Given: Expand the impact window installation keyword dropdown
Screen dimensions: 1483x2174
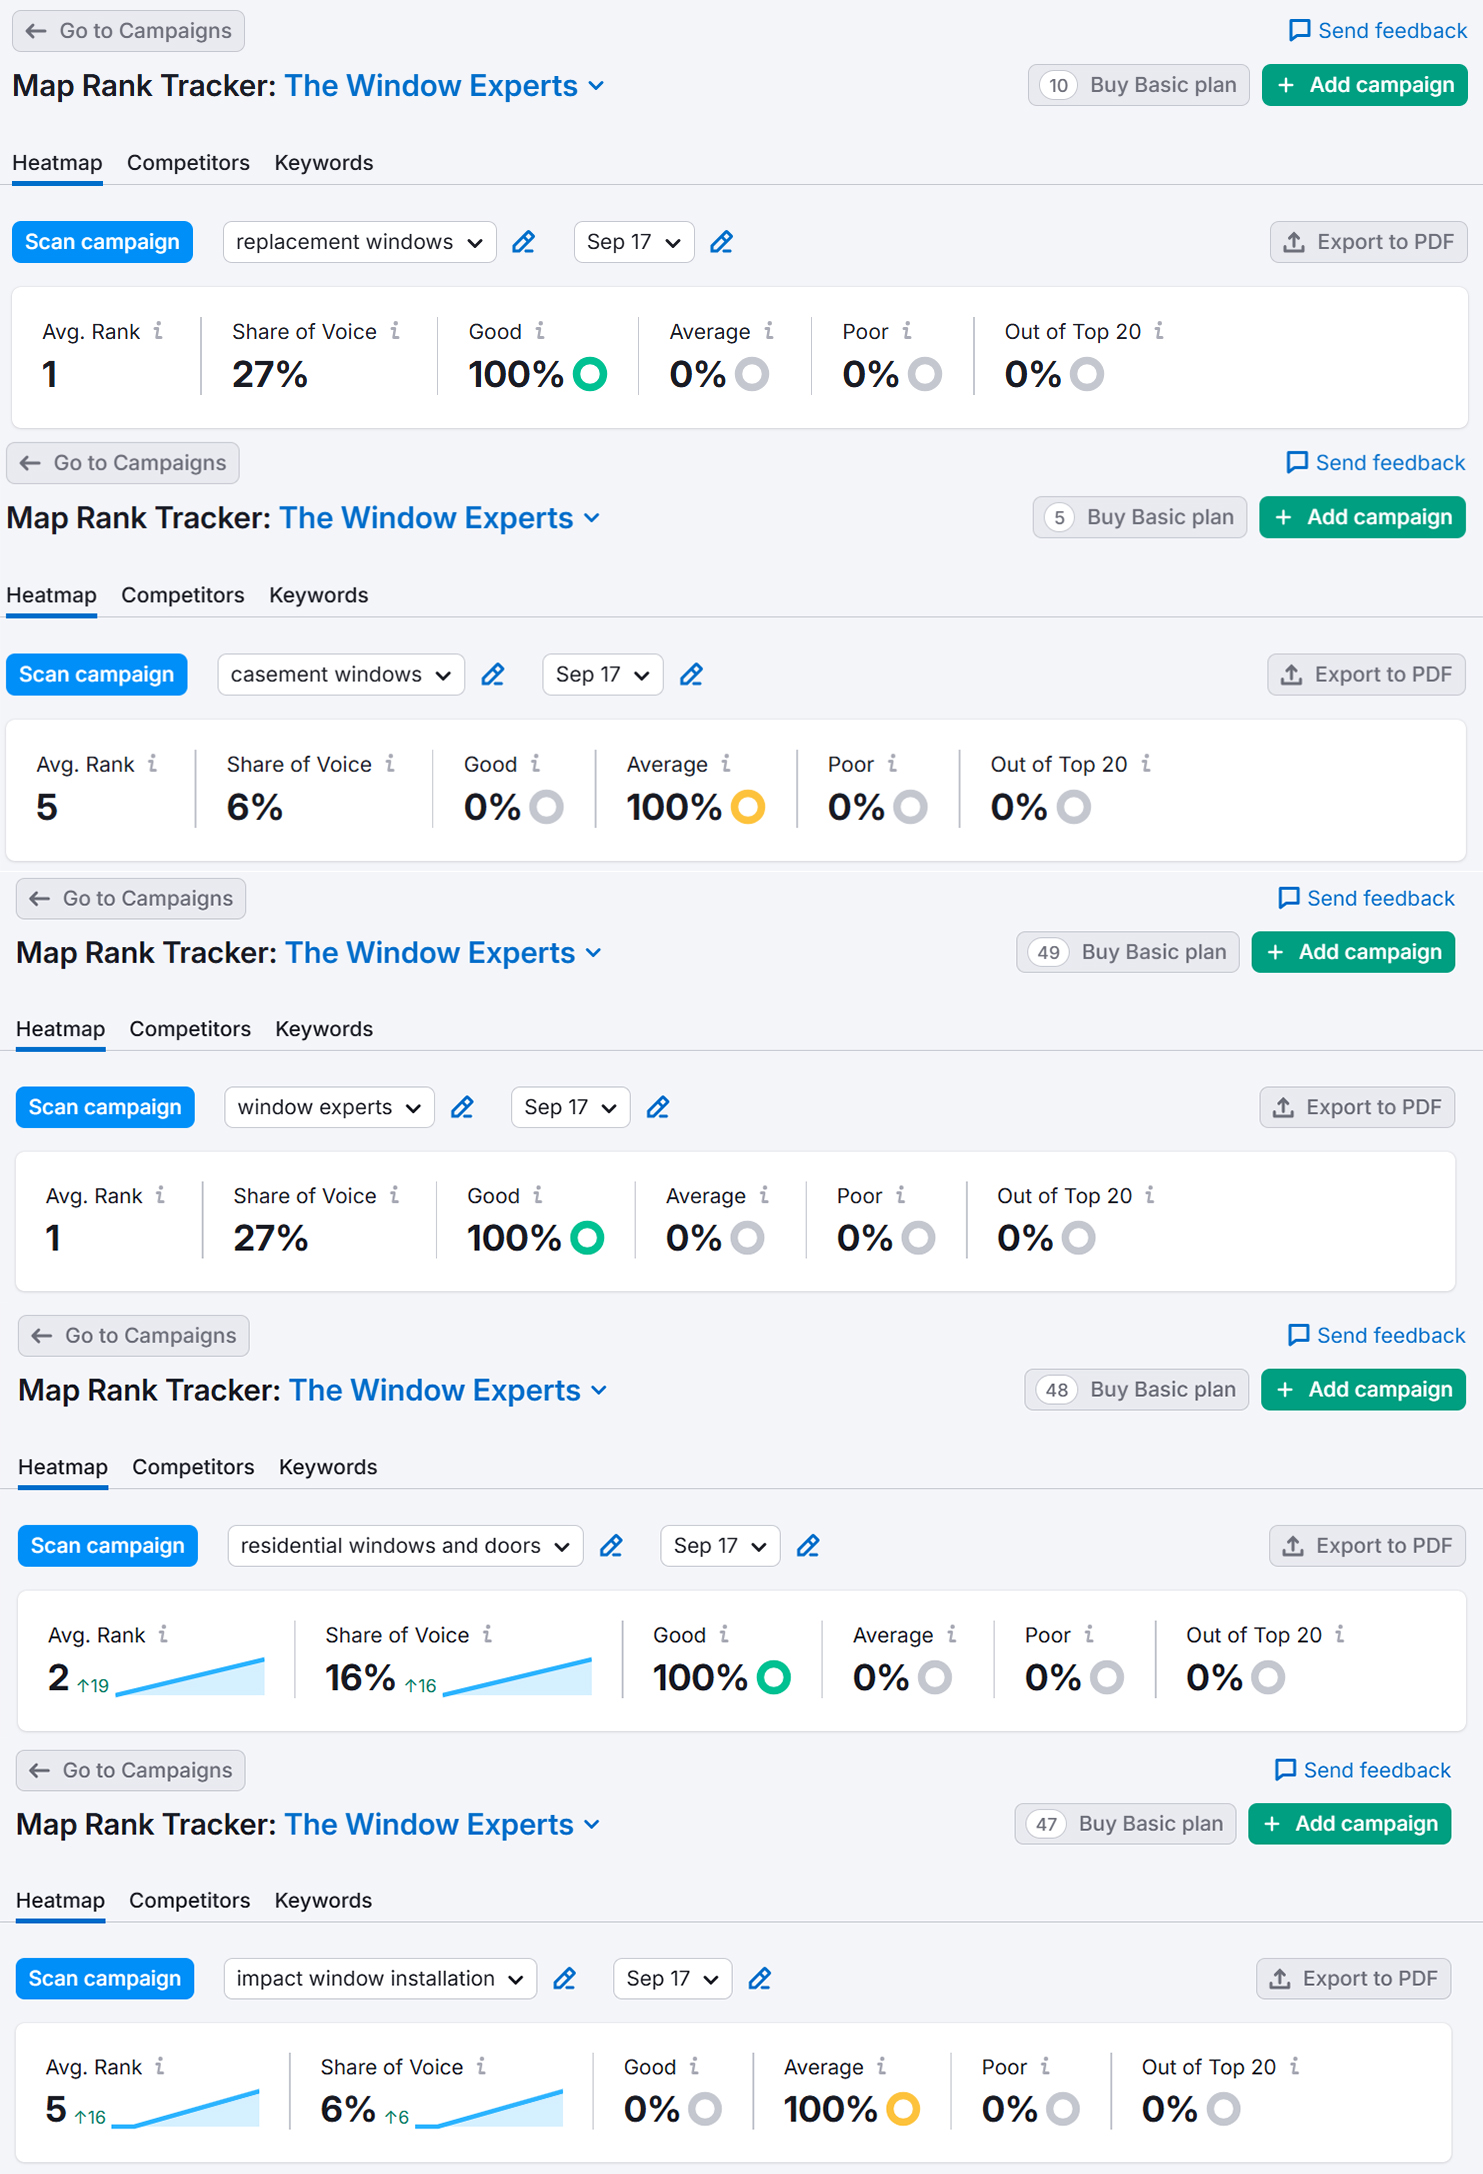Looking at the screenshot, I should [380, 1979].
